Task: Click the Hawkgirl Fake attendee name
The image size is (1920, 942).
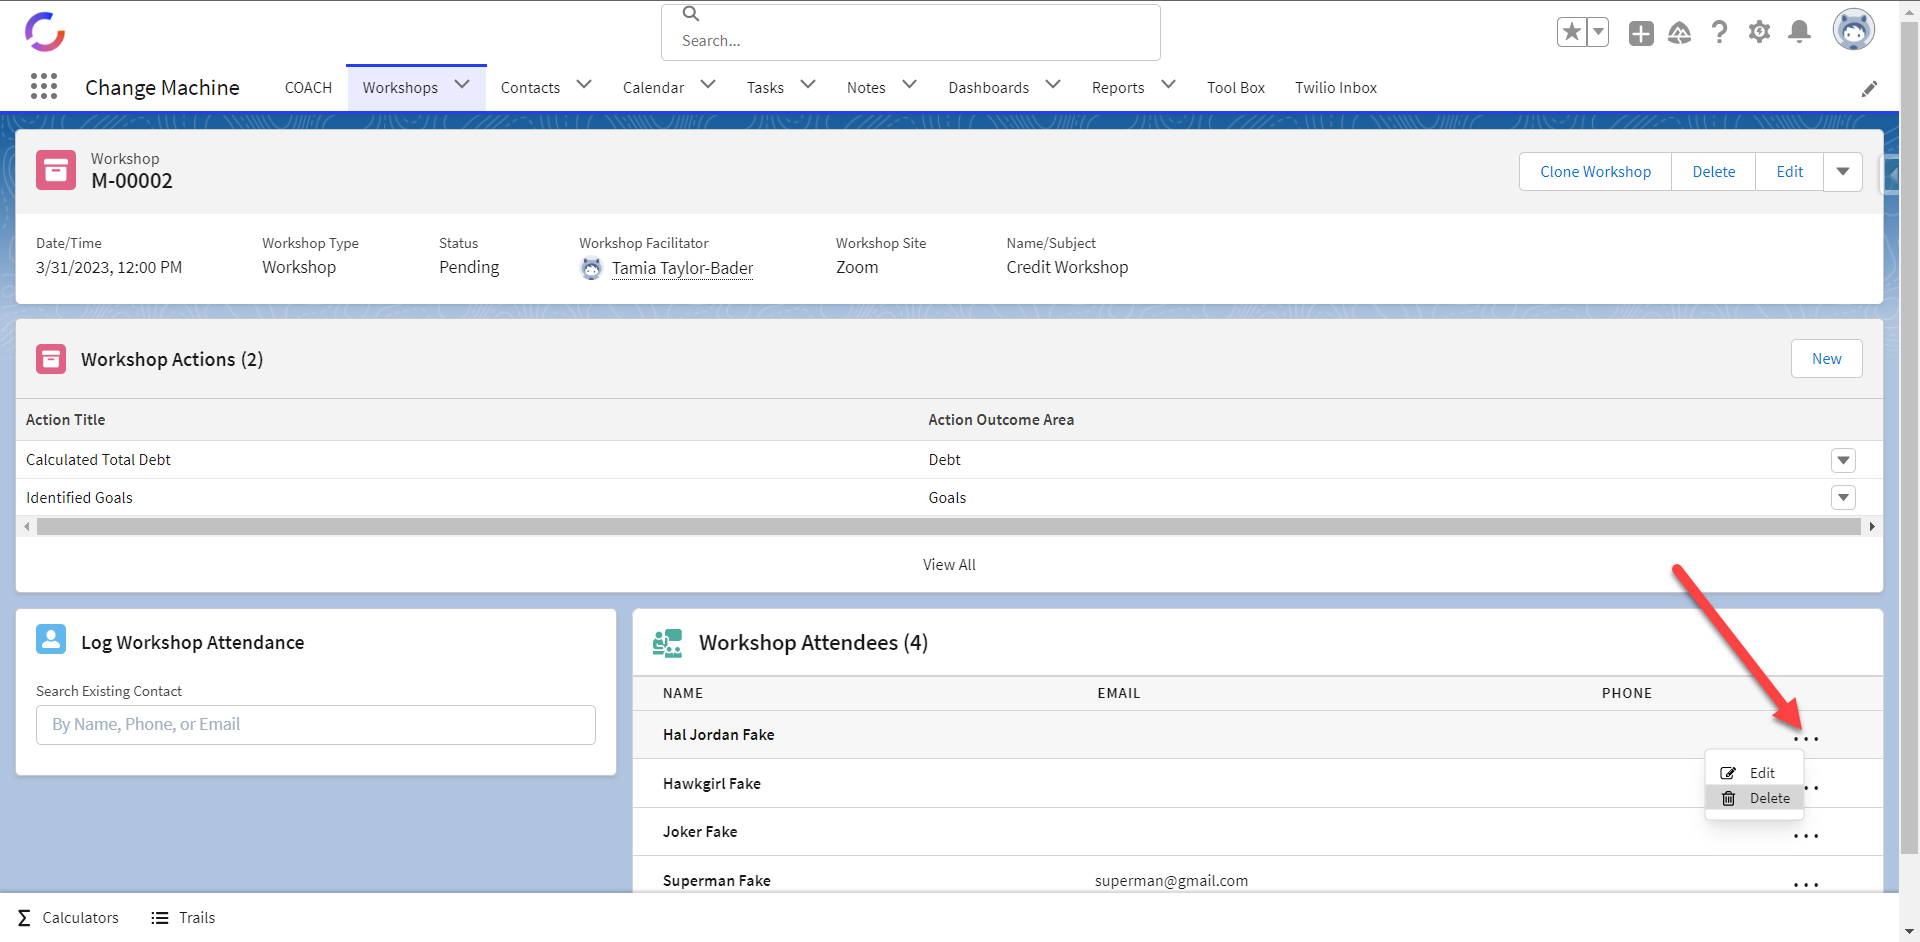Action: (x=711, y=784)
